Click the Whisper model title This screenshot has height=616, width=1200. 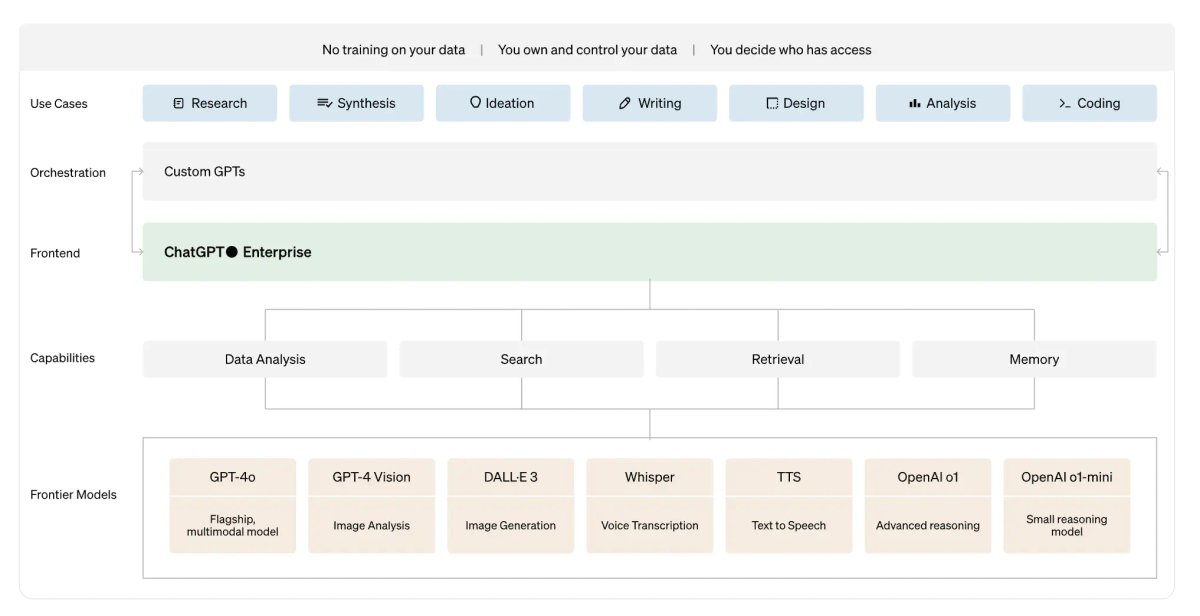coord(650,477)
